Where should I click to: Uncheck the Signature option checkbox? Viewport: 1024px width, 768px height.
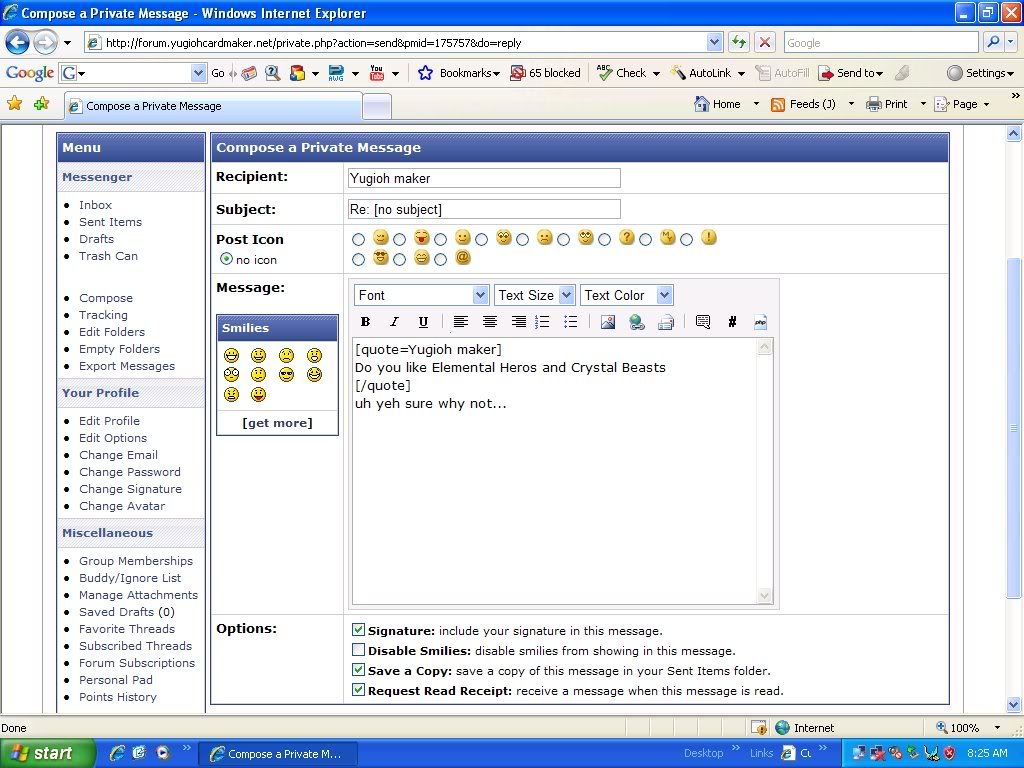358,630
